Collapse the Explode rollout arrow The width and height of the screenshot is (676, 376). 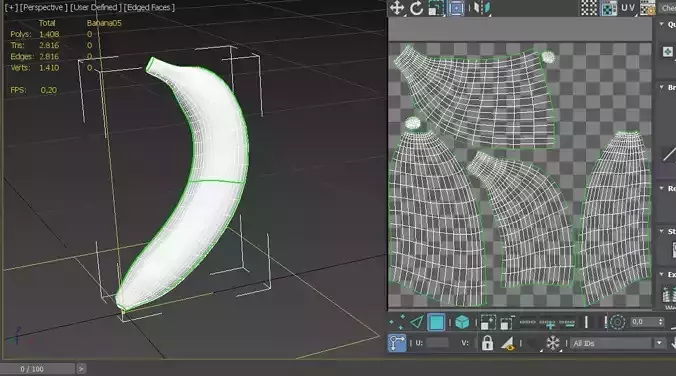pyautogui.click(x=662, y=274)
